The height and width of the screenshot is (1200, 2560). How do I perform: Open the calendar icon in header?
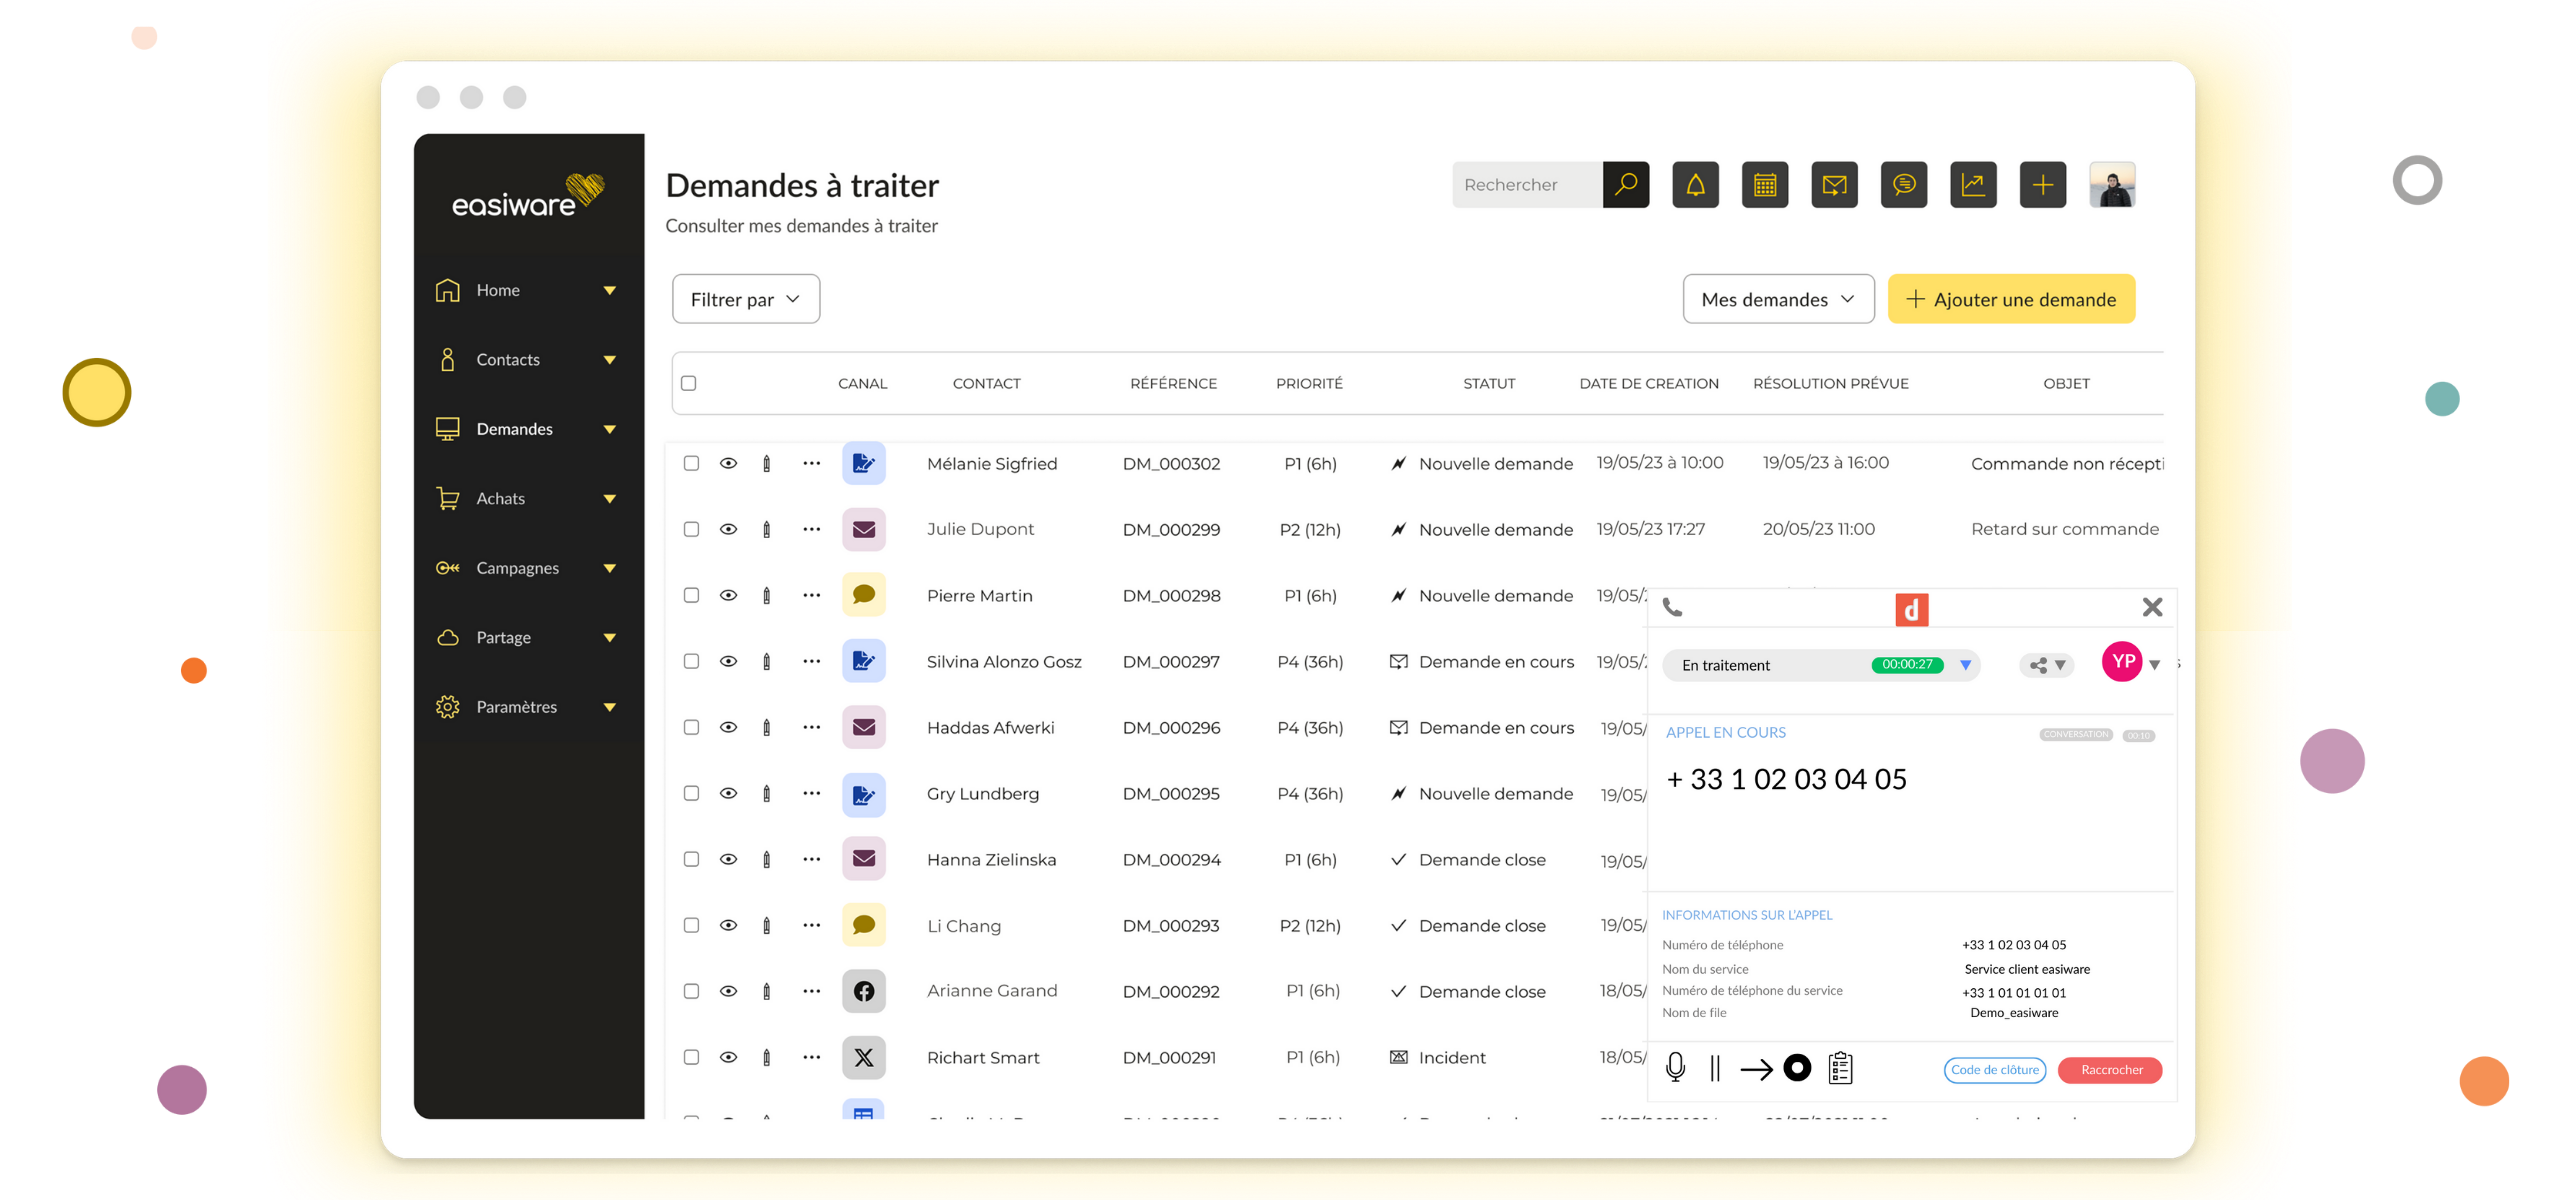1764,185
